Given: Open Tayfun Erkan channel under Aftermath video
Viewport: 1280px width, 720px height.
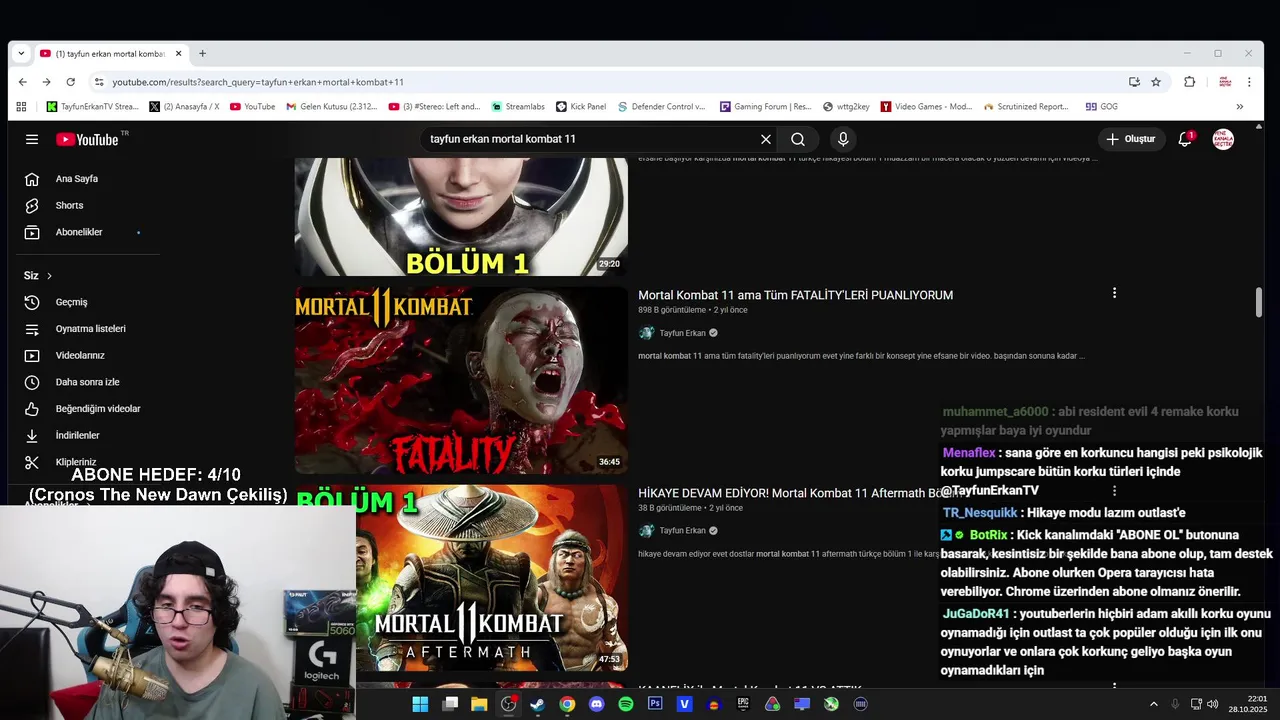Looking at the screenshot, I should (682, 531).
